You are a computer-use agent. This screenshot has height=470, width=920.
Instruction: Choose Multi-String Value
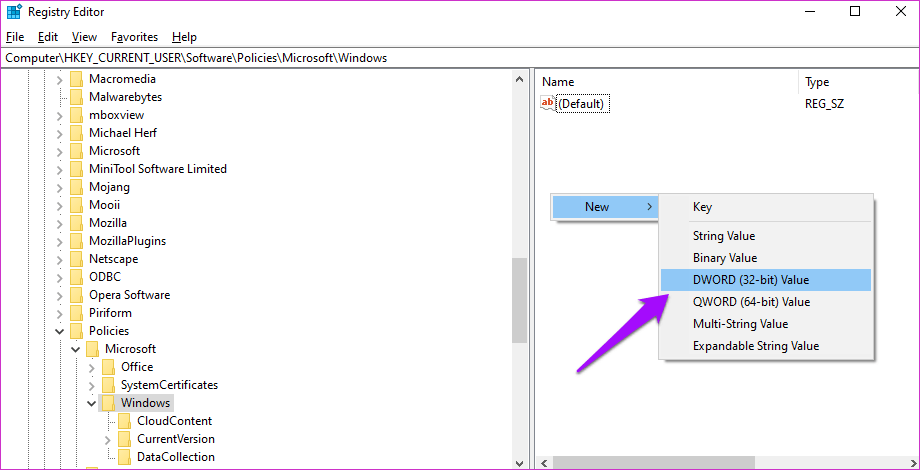[766, 324]
